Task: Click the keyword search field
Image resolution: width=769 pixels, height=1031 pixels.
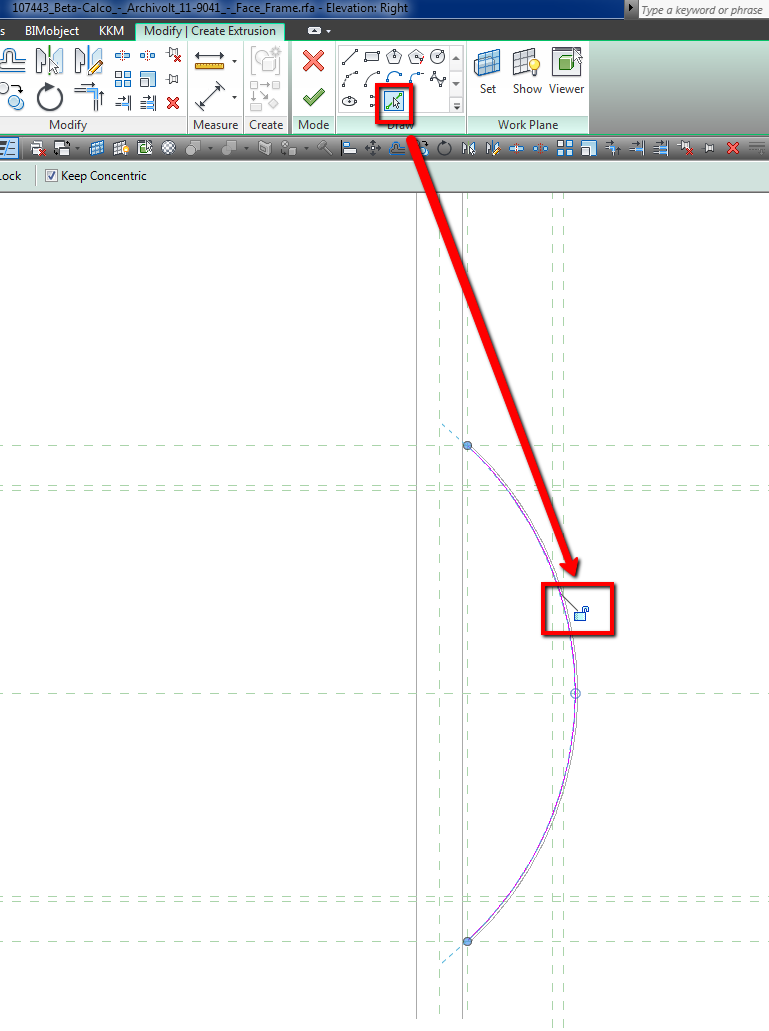Action: [x=703, y=10]
